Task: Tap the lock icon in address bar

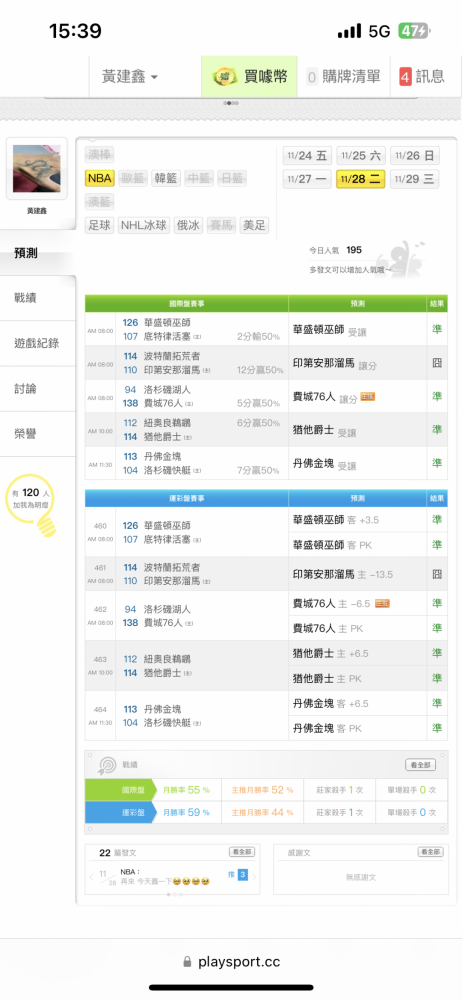Action: [187, 962]
